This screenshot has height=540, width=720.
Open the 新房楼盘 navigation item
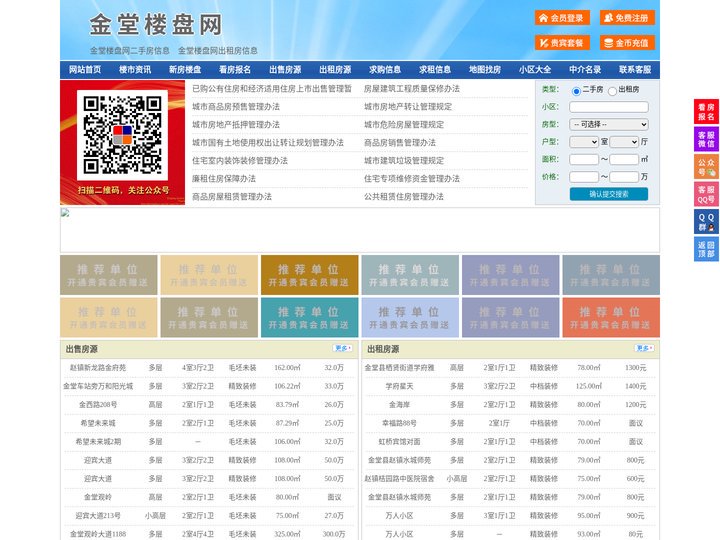[185, 70]
